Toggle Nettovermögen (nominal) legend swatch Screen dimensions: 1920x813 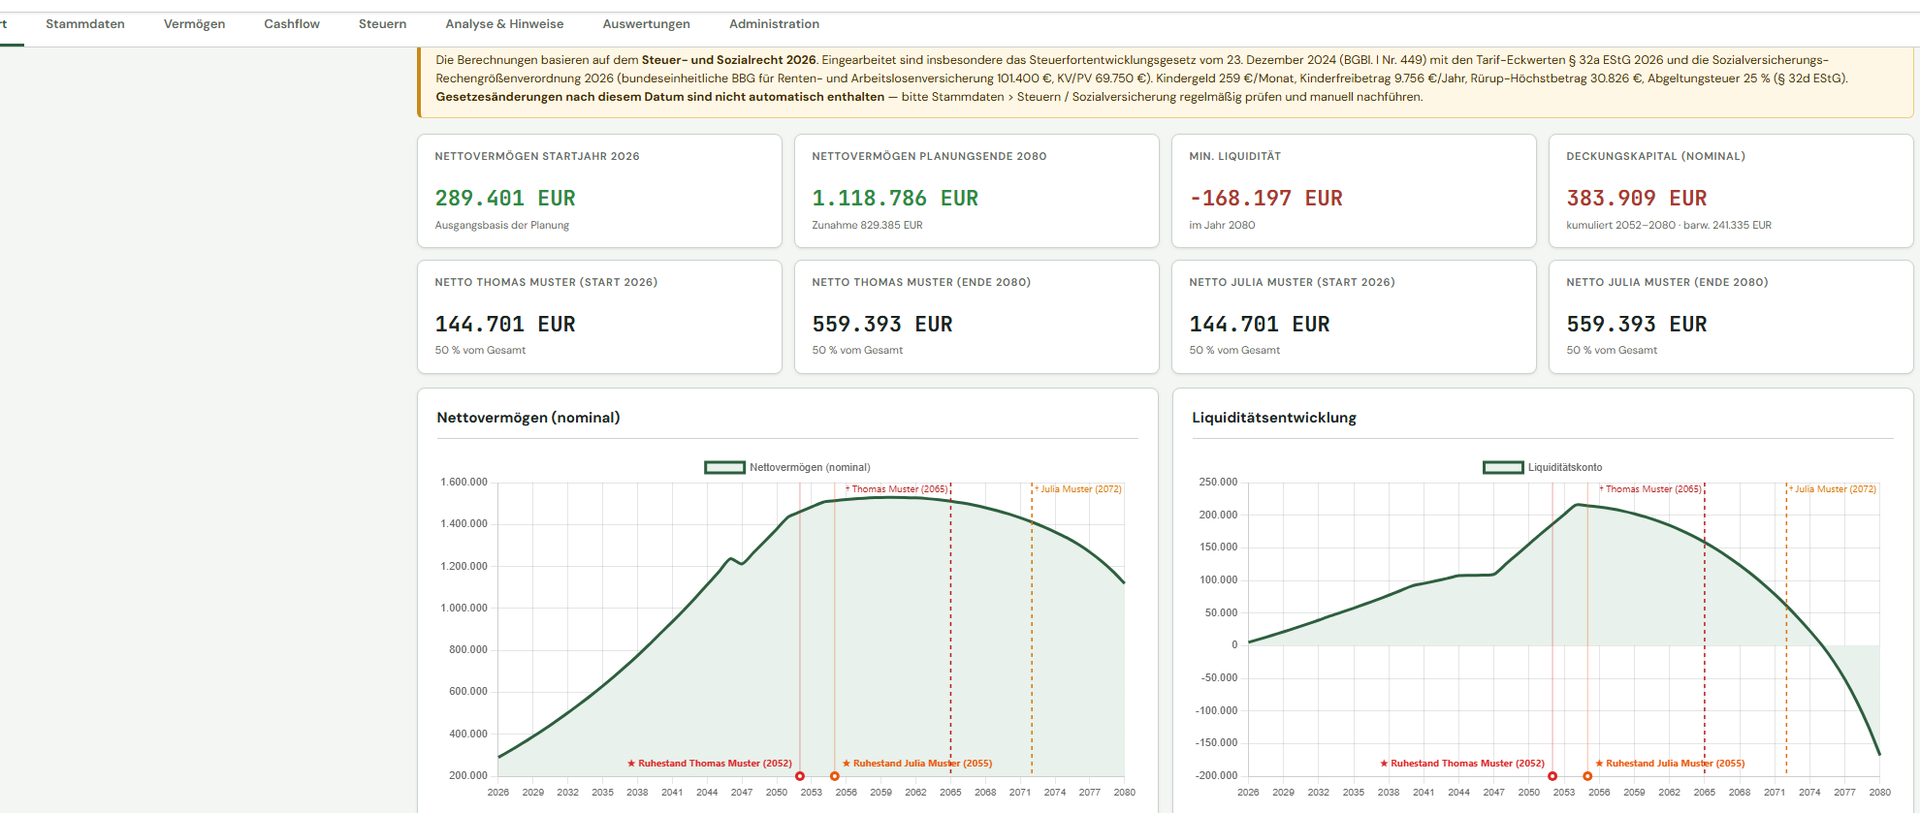724,467
